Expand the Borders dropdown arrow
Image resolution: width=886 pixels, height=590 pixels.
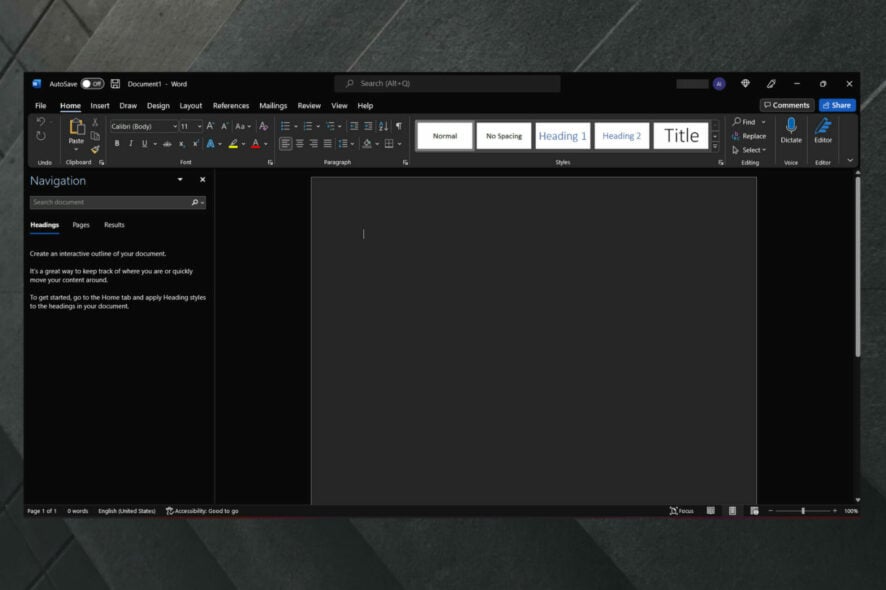tap(399, 144)
